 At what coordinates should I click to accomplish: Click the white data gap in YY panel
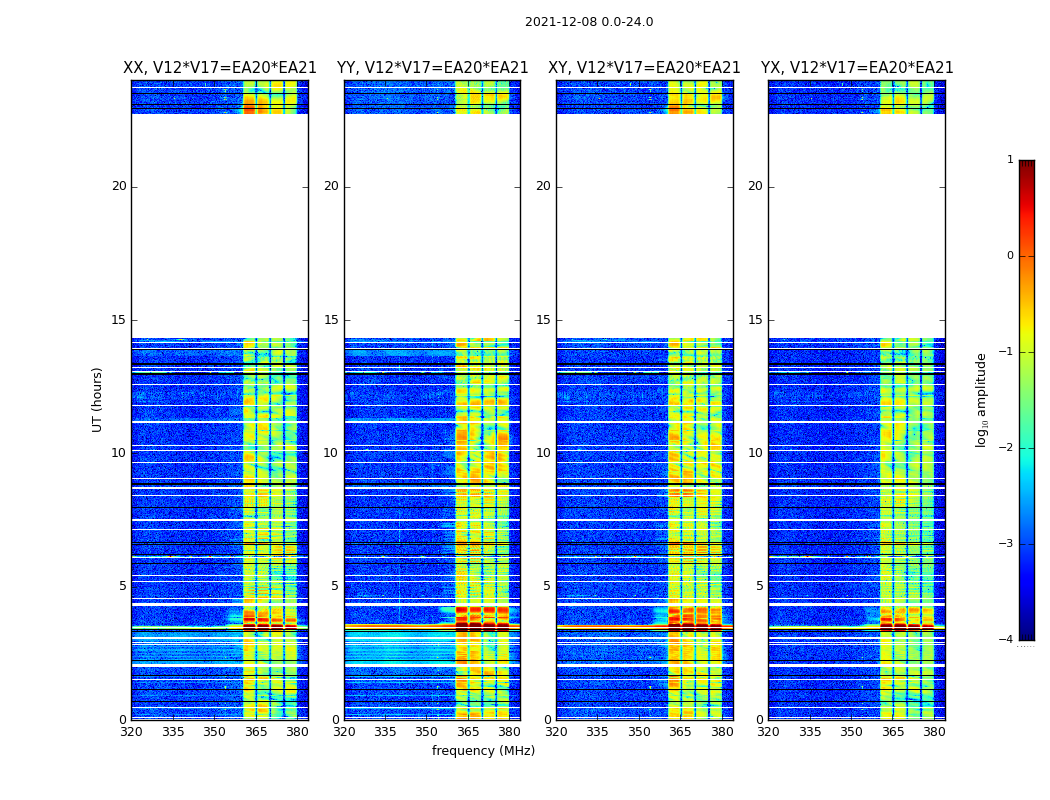coord(432,225)
